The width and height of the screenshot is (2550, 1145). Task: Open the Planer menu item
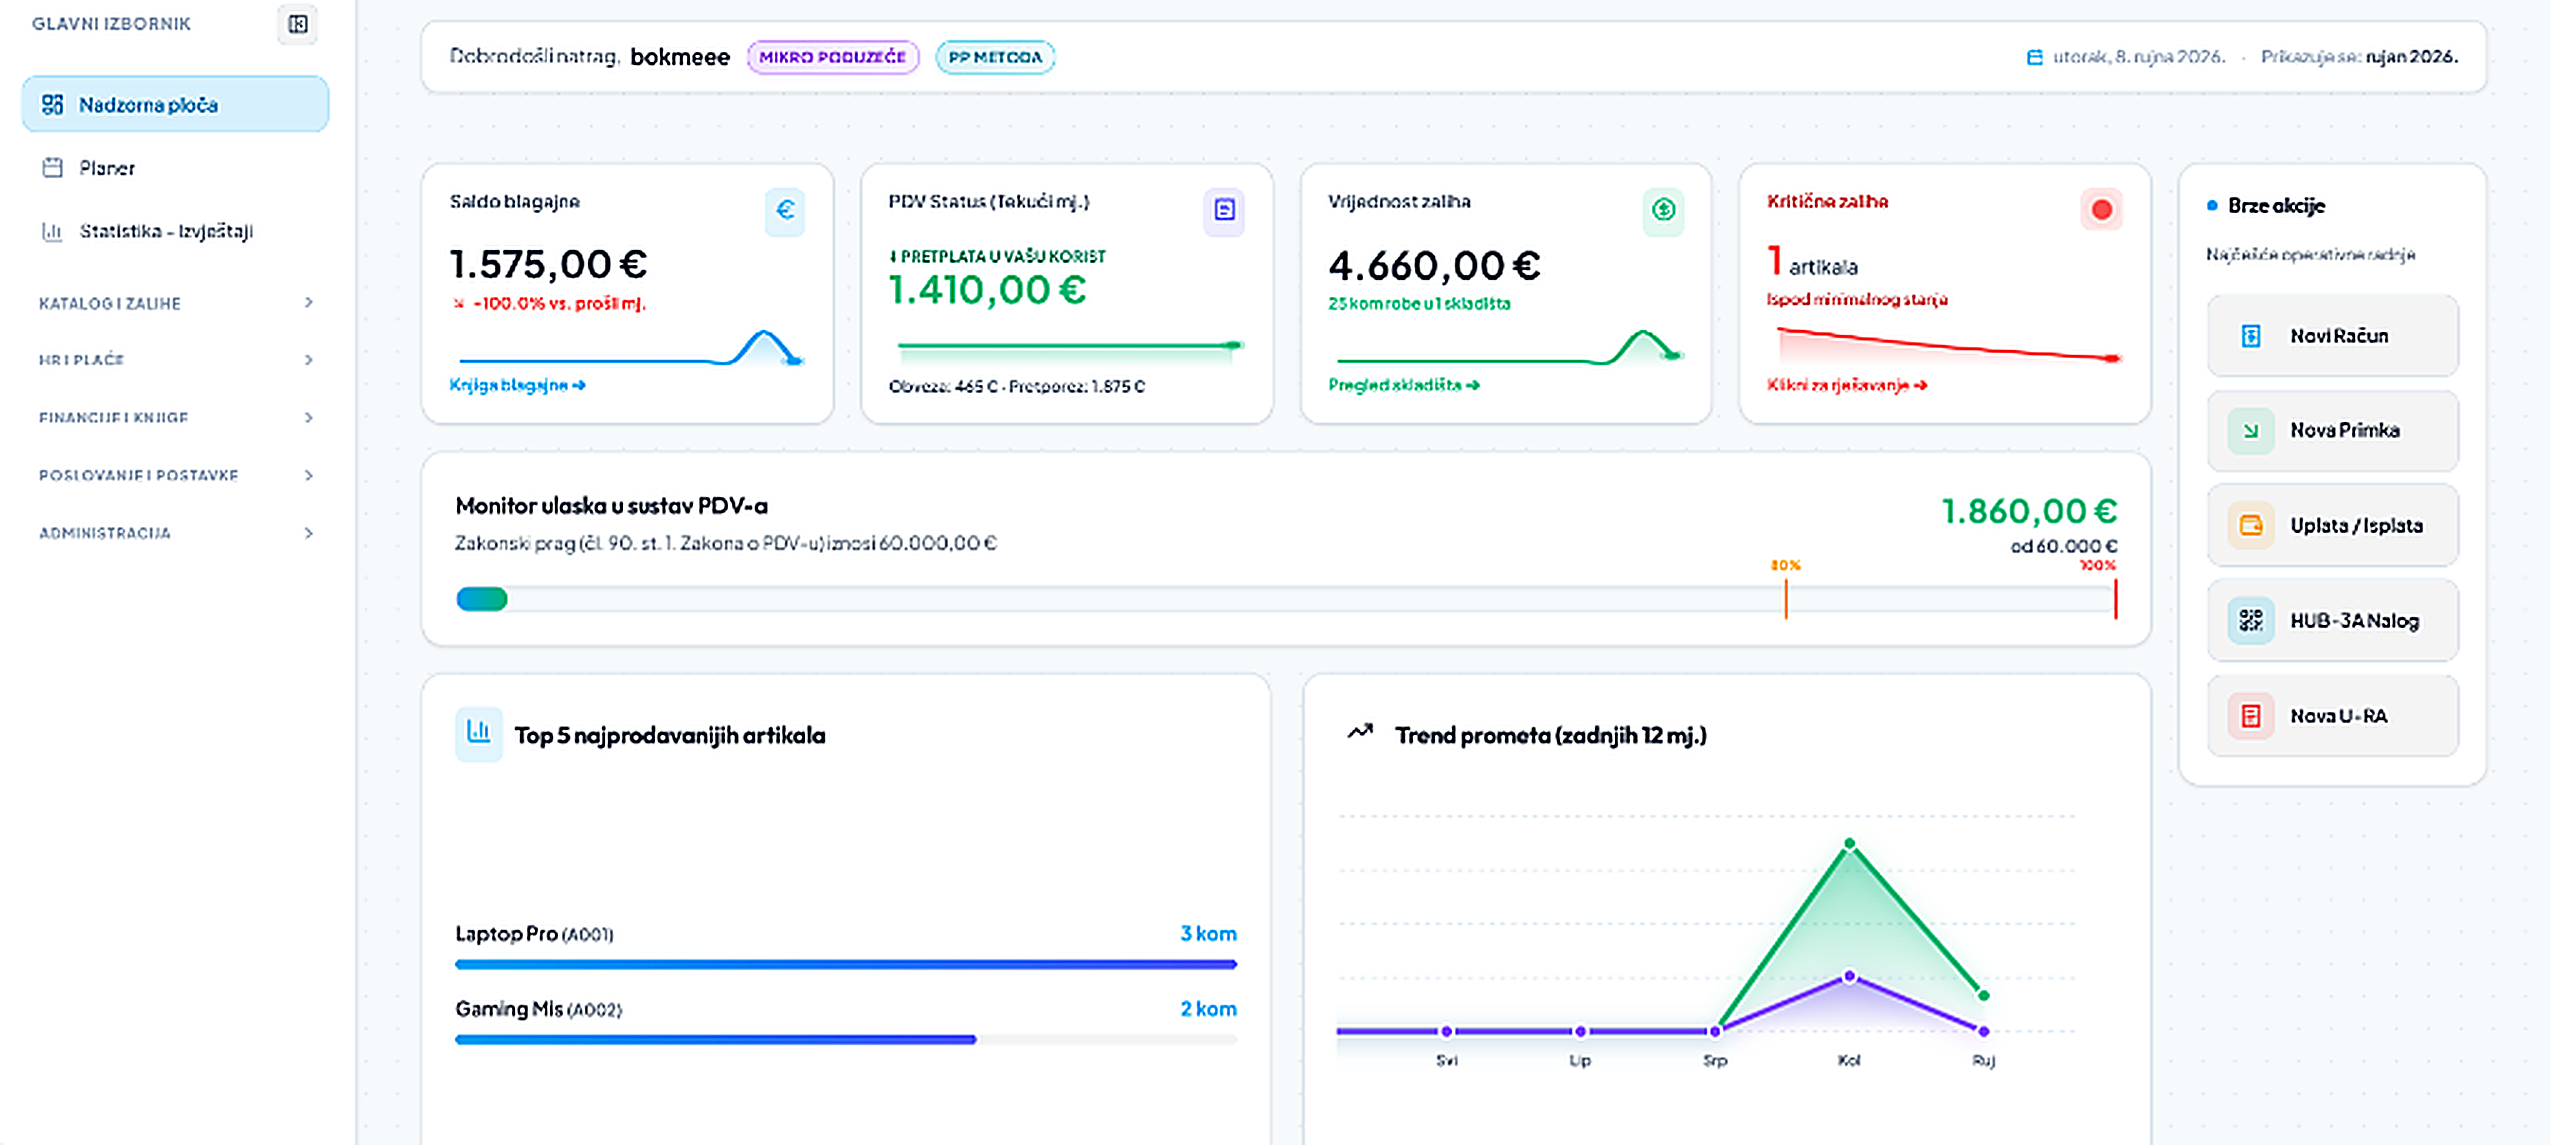[x=176, y=167]
